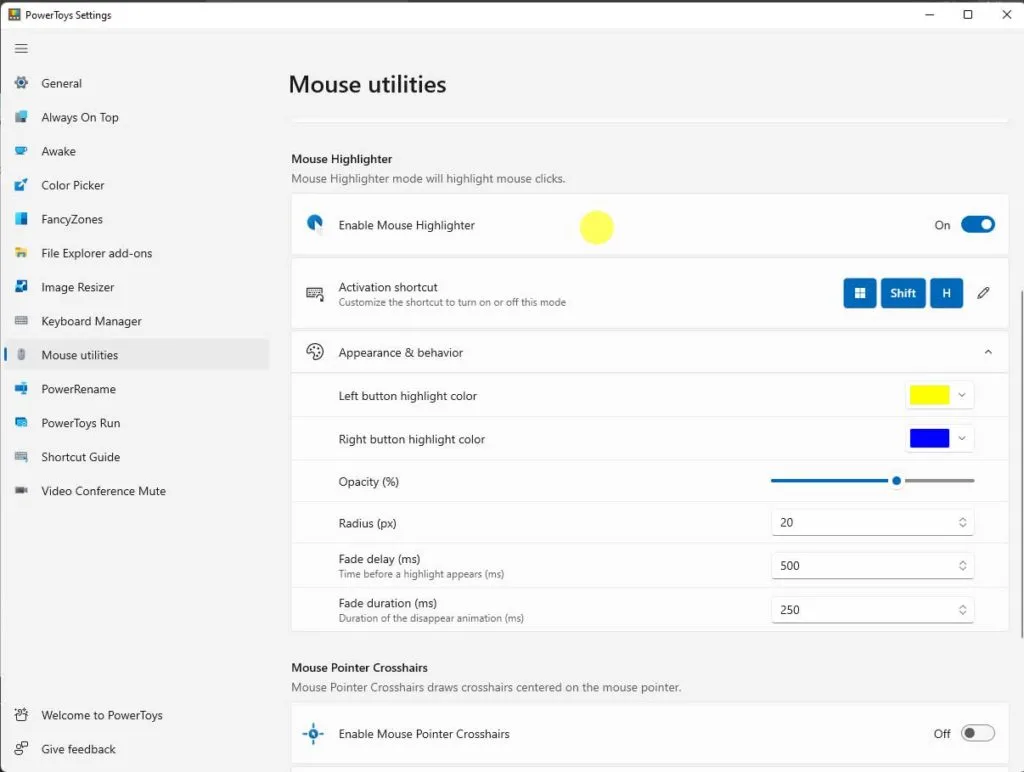Click the PowerToys Run icon
Viewport: 1024px width, 772px height.
pos(21,423)
